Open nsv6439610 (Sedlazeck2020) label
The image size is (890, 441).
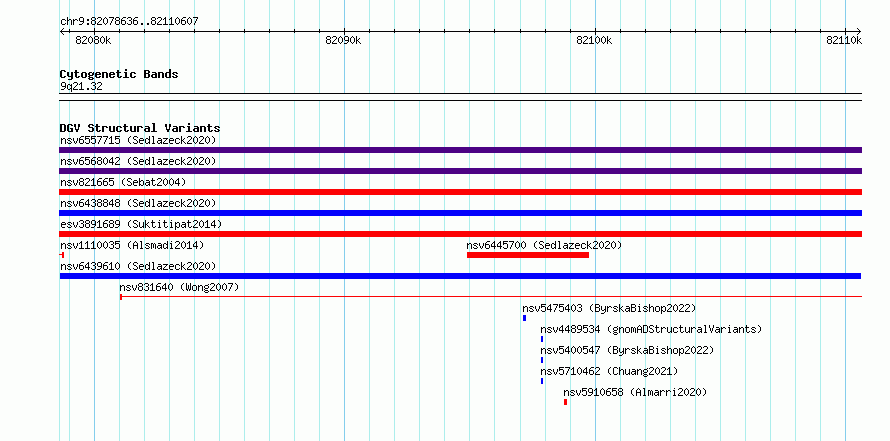(x=138, y=266)
